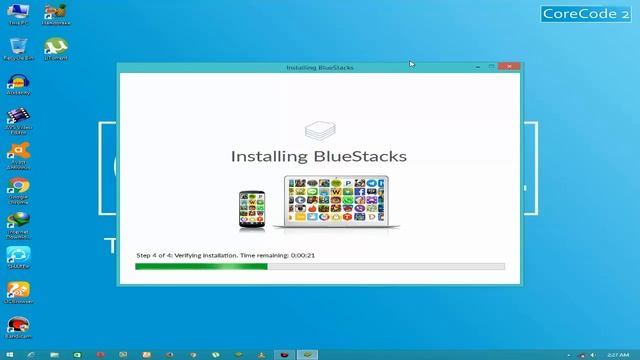Screen dimensions: 640x360
Task: Open the Internet Download Manager shortcut
Action: pos(18,226)
